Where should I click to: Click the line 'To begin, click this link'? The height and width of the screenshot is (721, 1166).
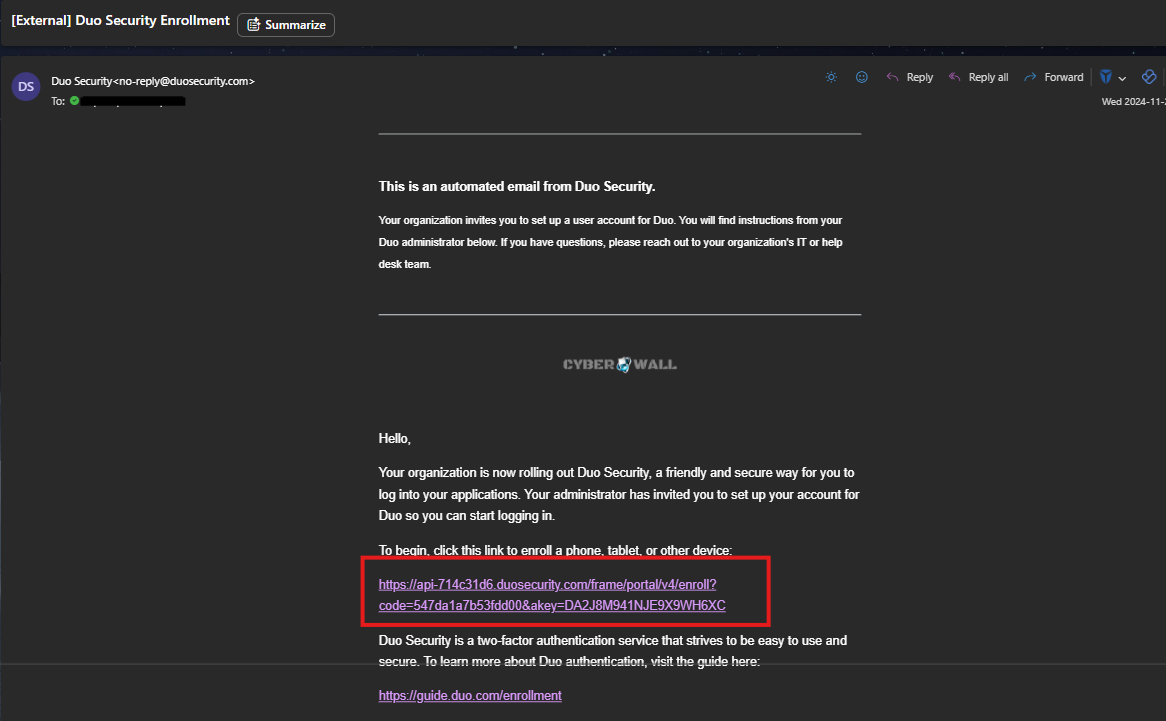pyautogui.click(x=555, y=550)
